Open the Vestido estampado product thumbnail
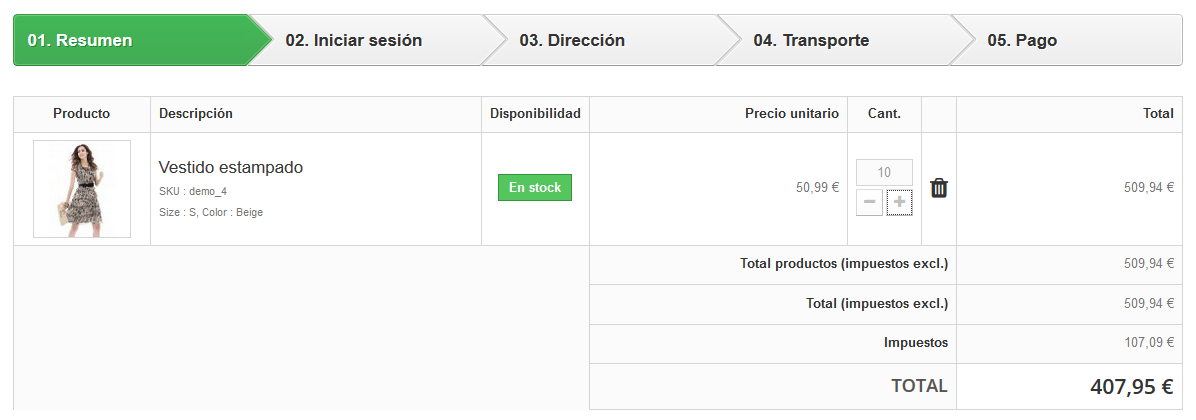Screen dimensions: 1196x420 pyautogui.click(x=82, y=189)
